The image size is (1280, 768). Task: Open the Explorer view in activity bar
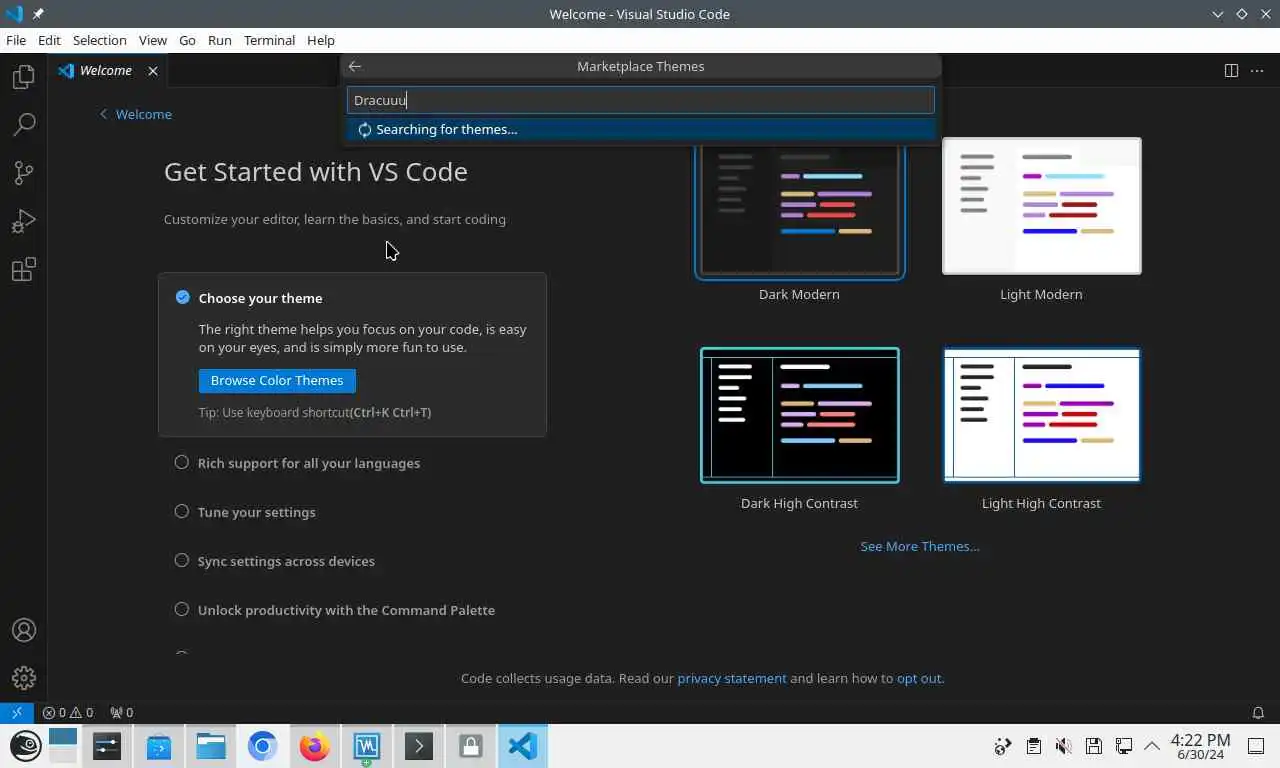24,77
